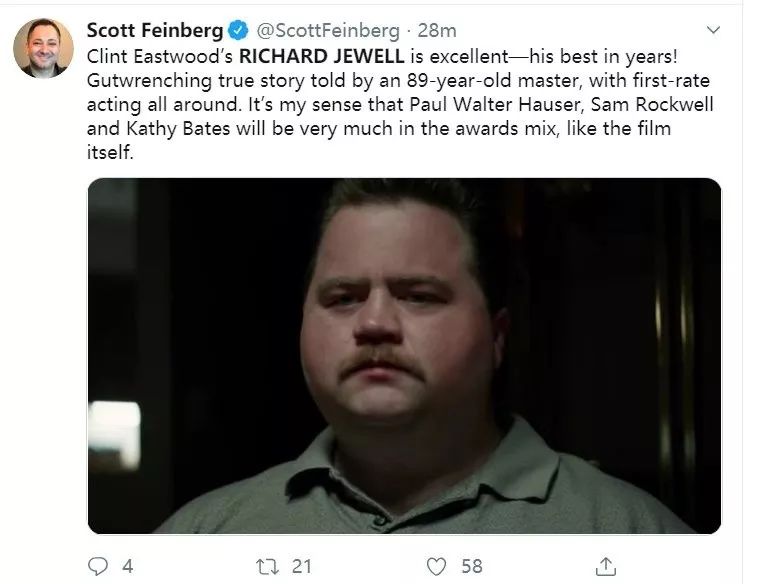This screenshot has width=777, height=584.
Task: View the Richard Jewell movie still image
Action: [x=404, y=355]
